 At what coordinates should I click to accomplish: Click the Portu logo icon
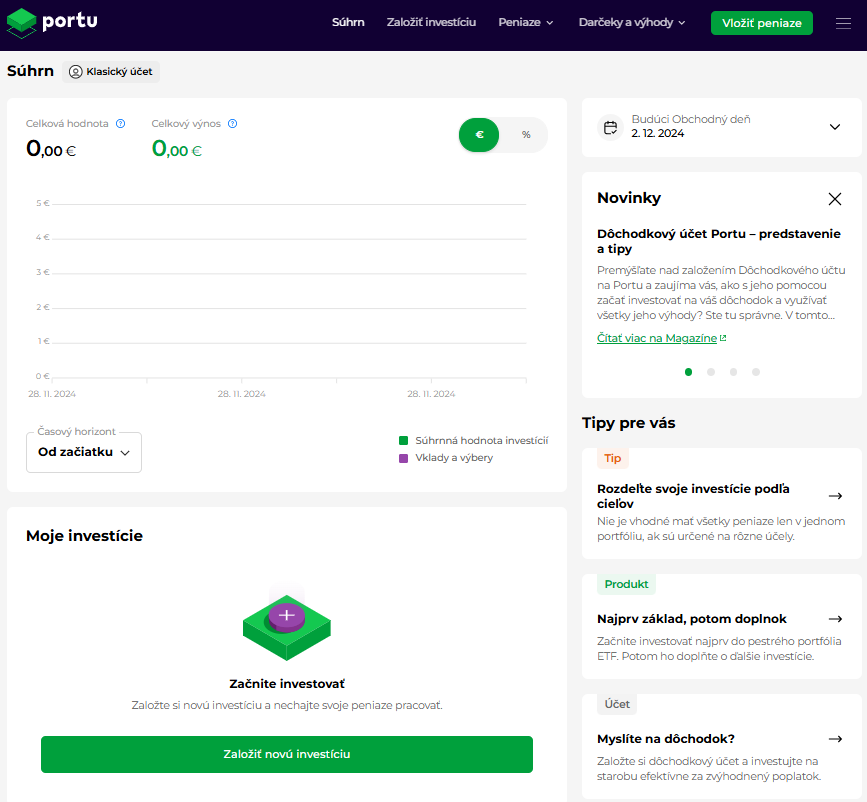click(x=21, y=22)
